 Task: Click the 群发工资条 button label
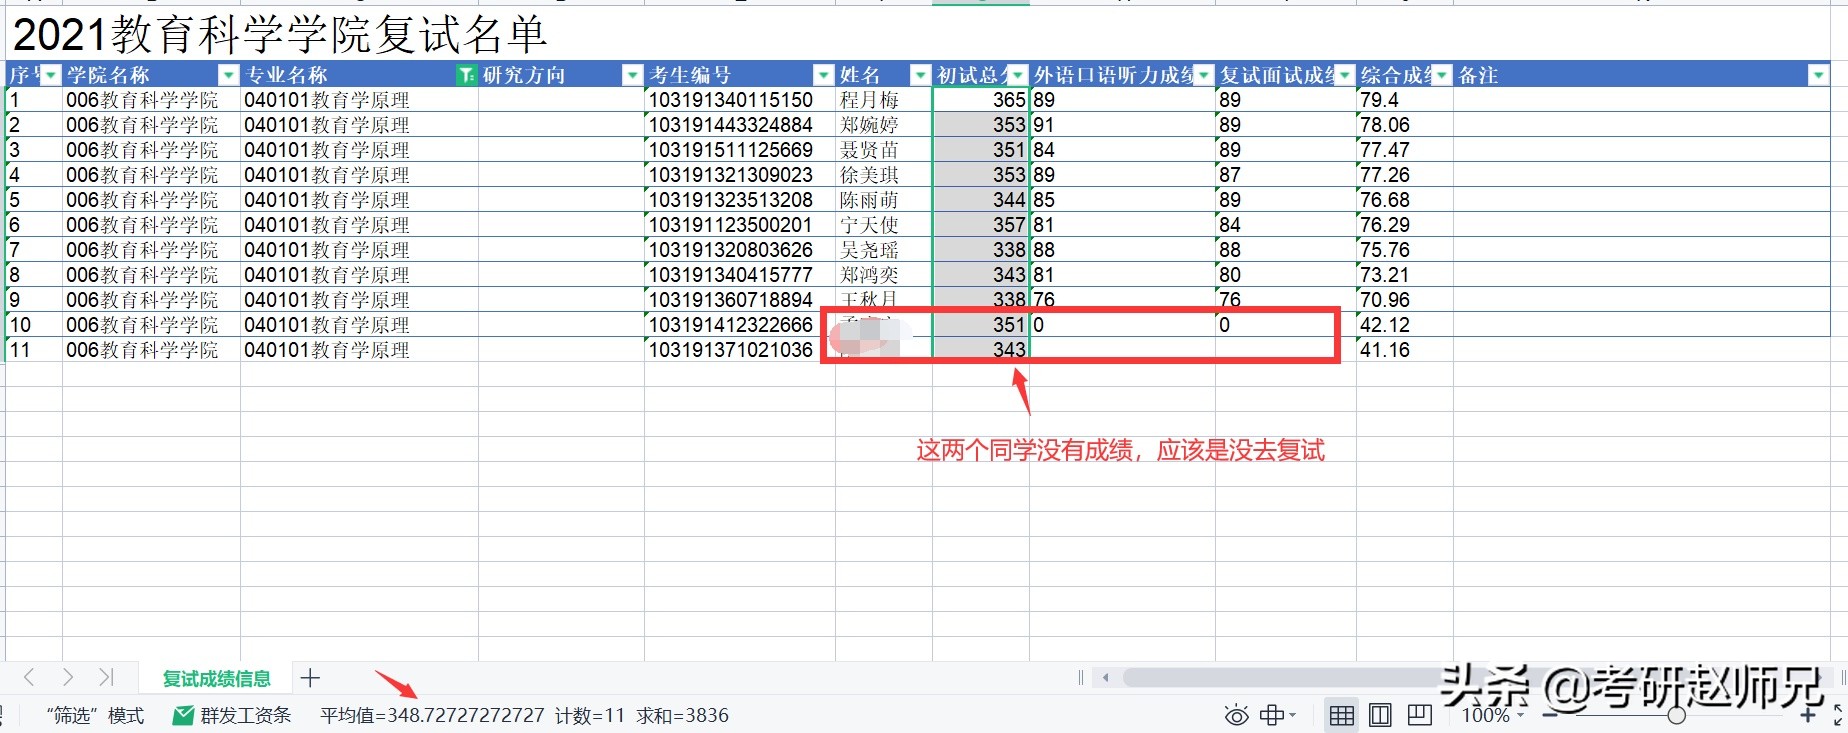coord(246,715)
